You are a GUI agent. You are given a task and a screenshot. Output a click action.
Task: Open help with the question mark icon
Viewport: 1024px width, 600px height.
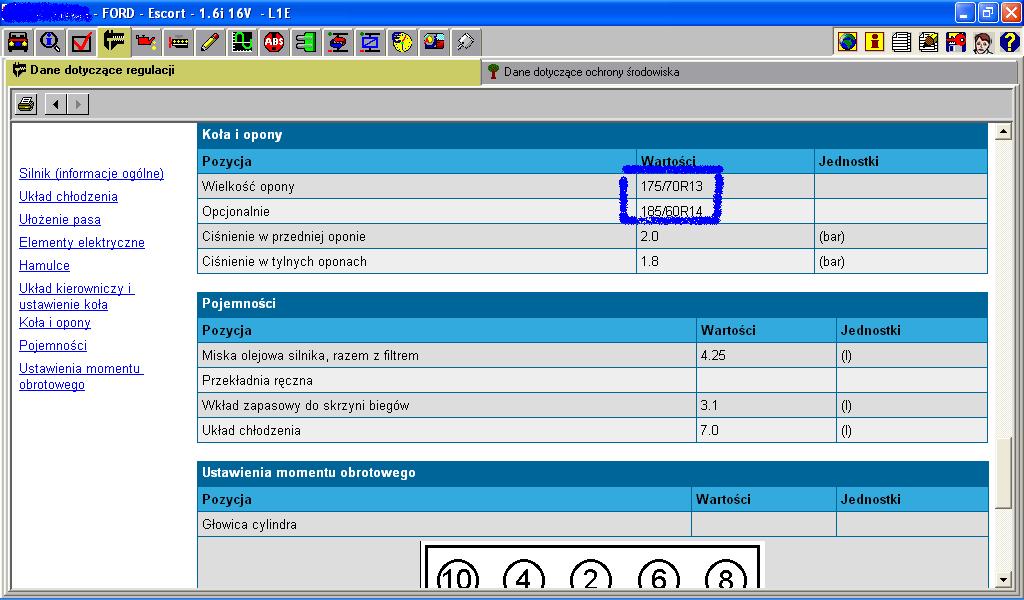pyautogui.click(x=1009, y=42)
